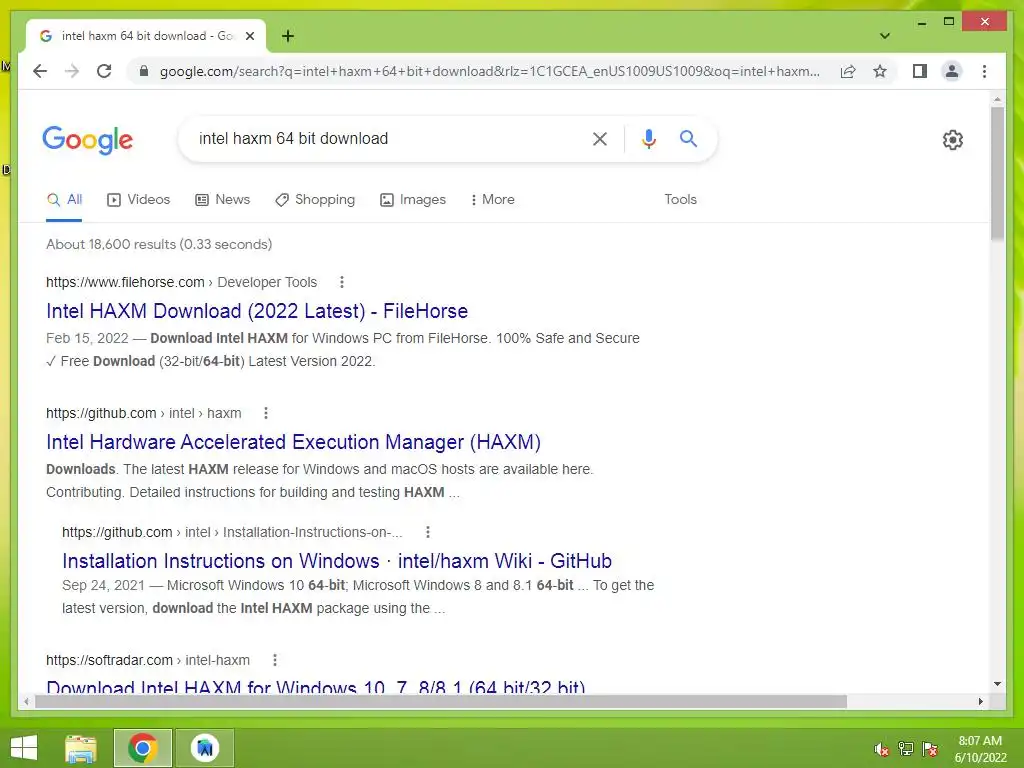Expand the More search categories
The height and width of the screenshot is (768, 1024).
[492, 200]
